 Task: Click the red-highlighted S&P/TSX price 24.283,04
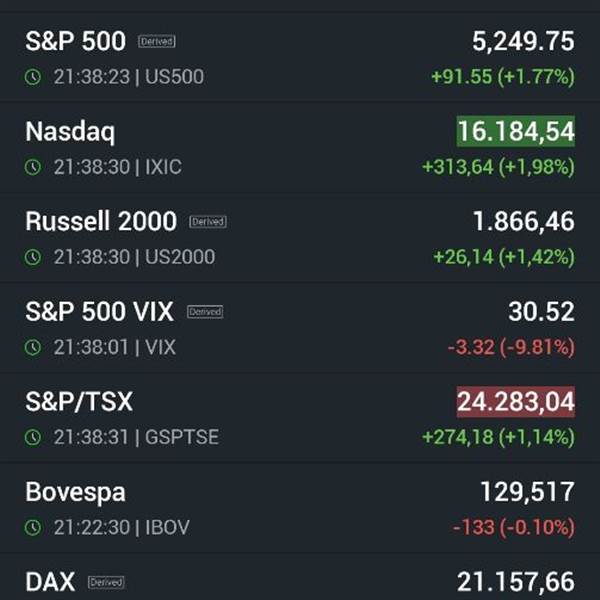(516, 402)
